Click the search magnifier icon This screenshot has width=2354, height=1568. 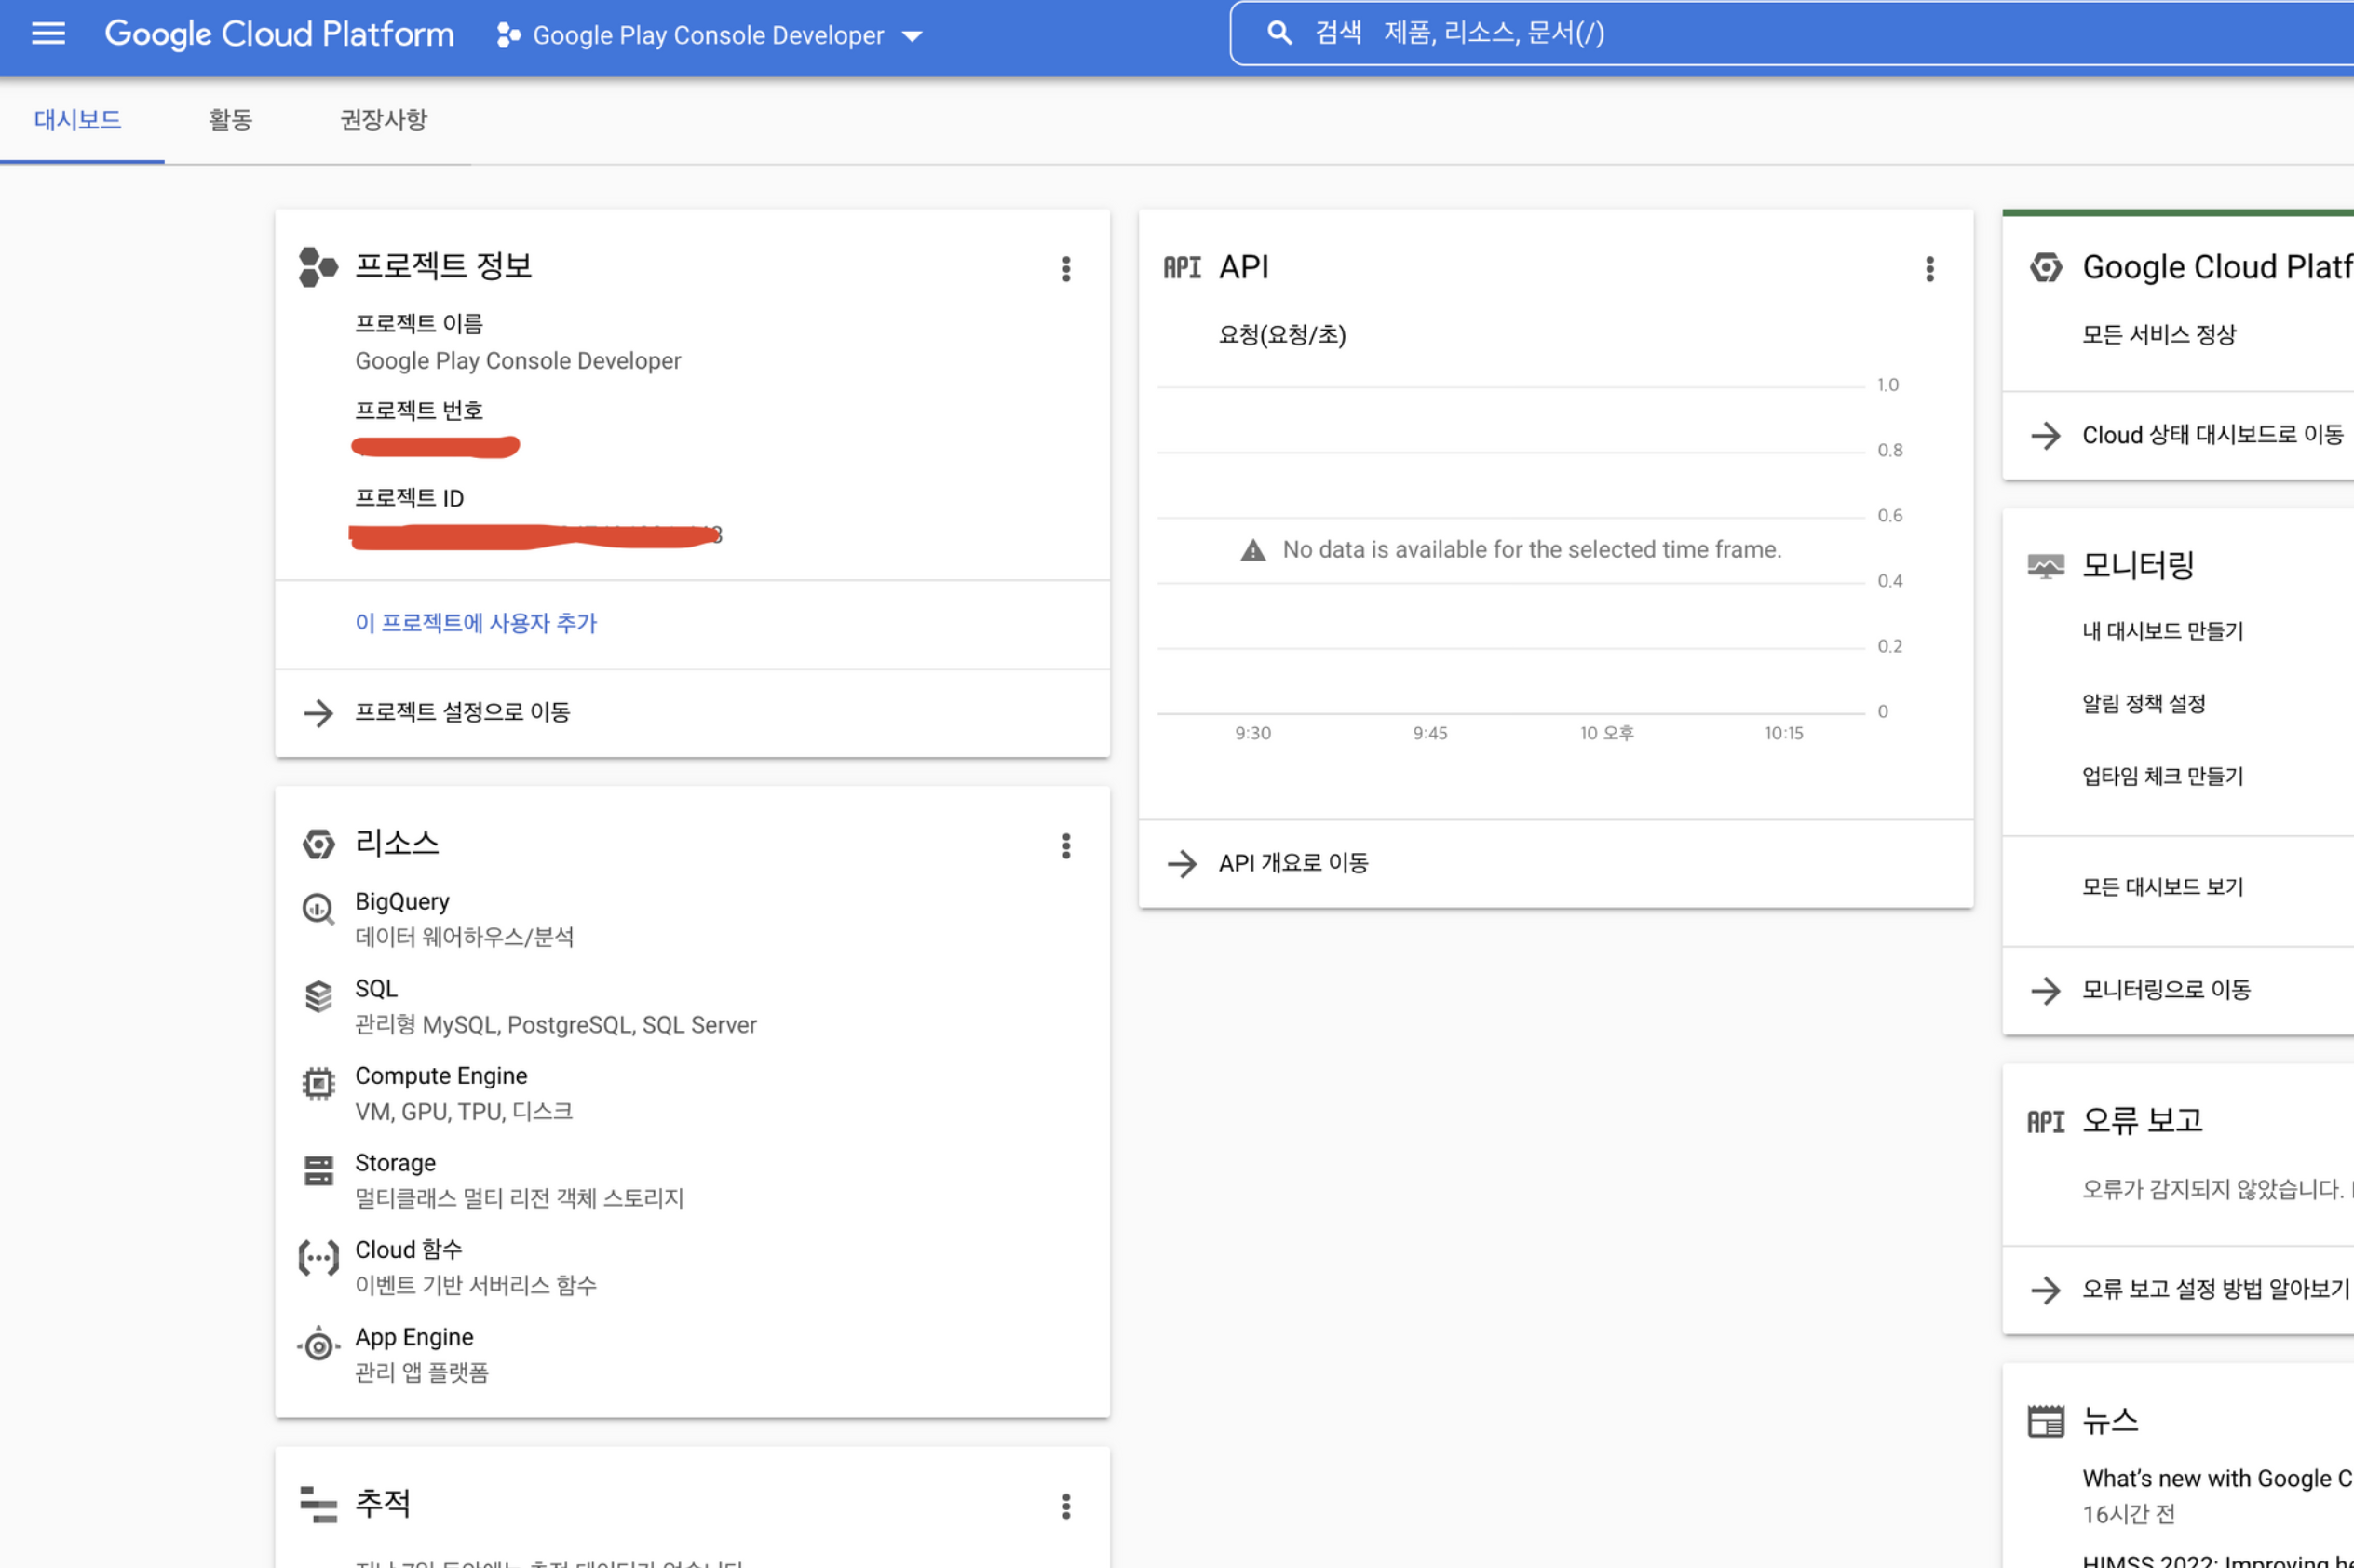(1279, 33)
